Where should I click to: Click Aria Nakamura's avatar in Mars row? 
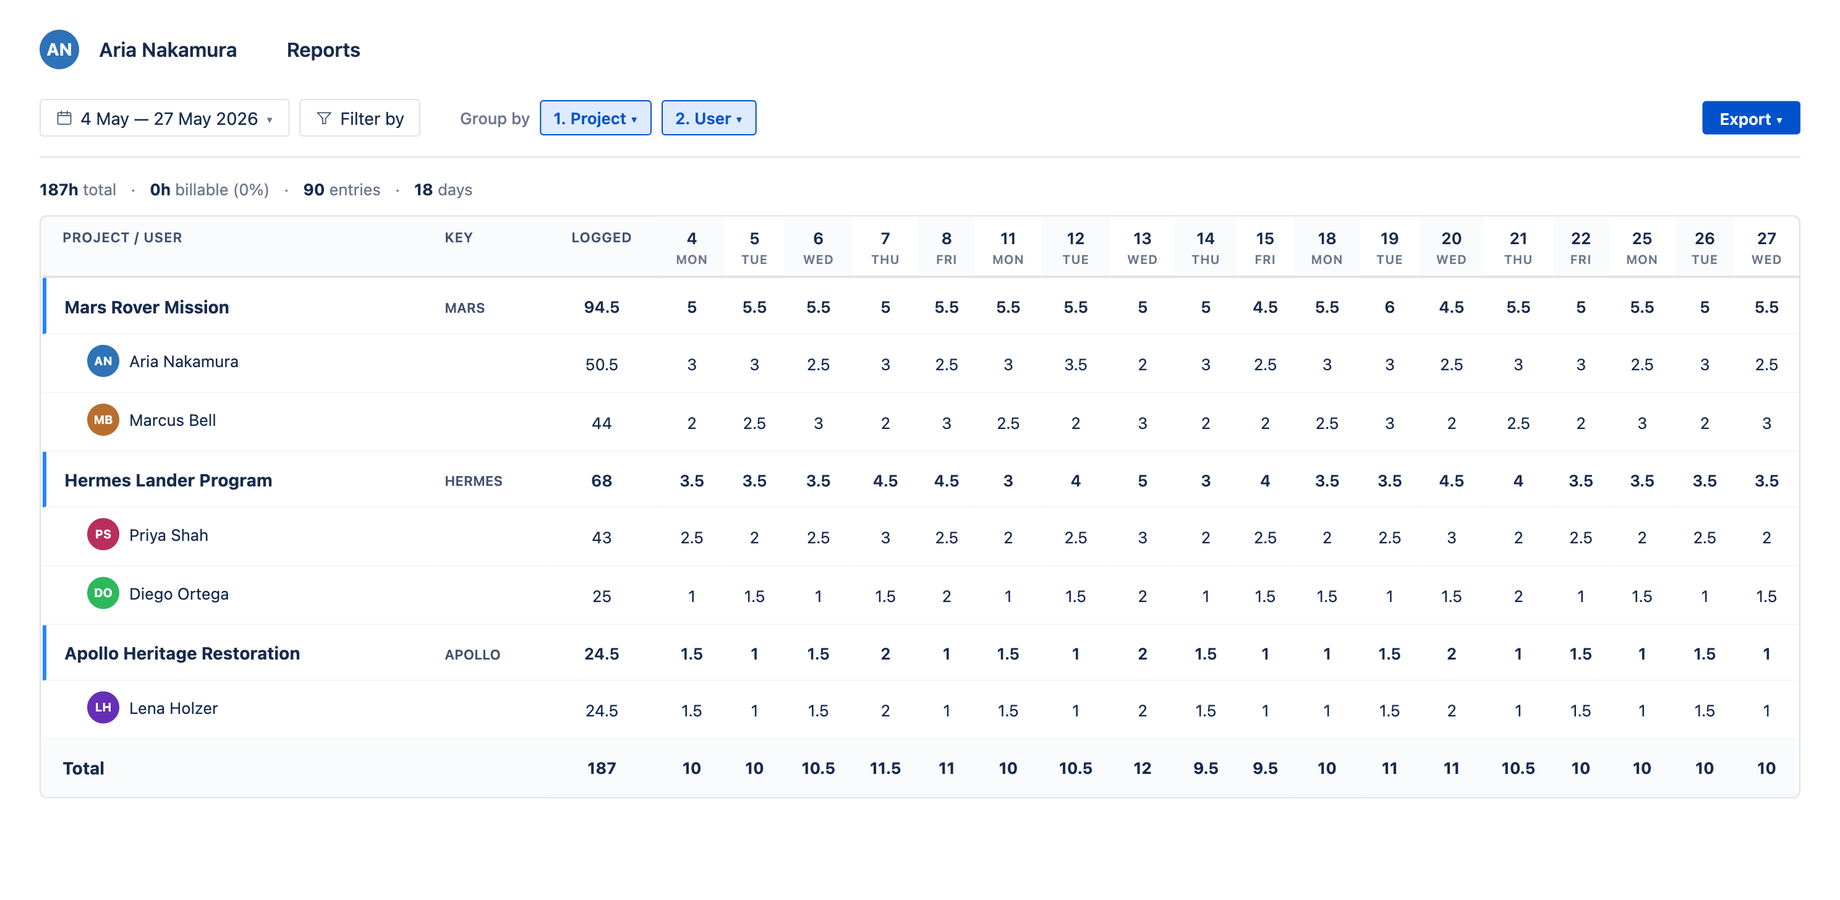click(x=103, y=361)
